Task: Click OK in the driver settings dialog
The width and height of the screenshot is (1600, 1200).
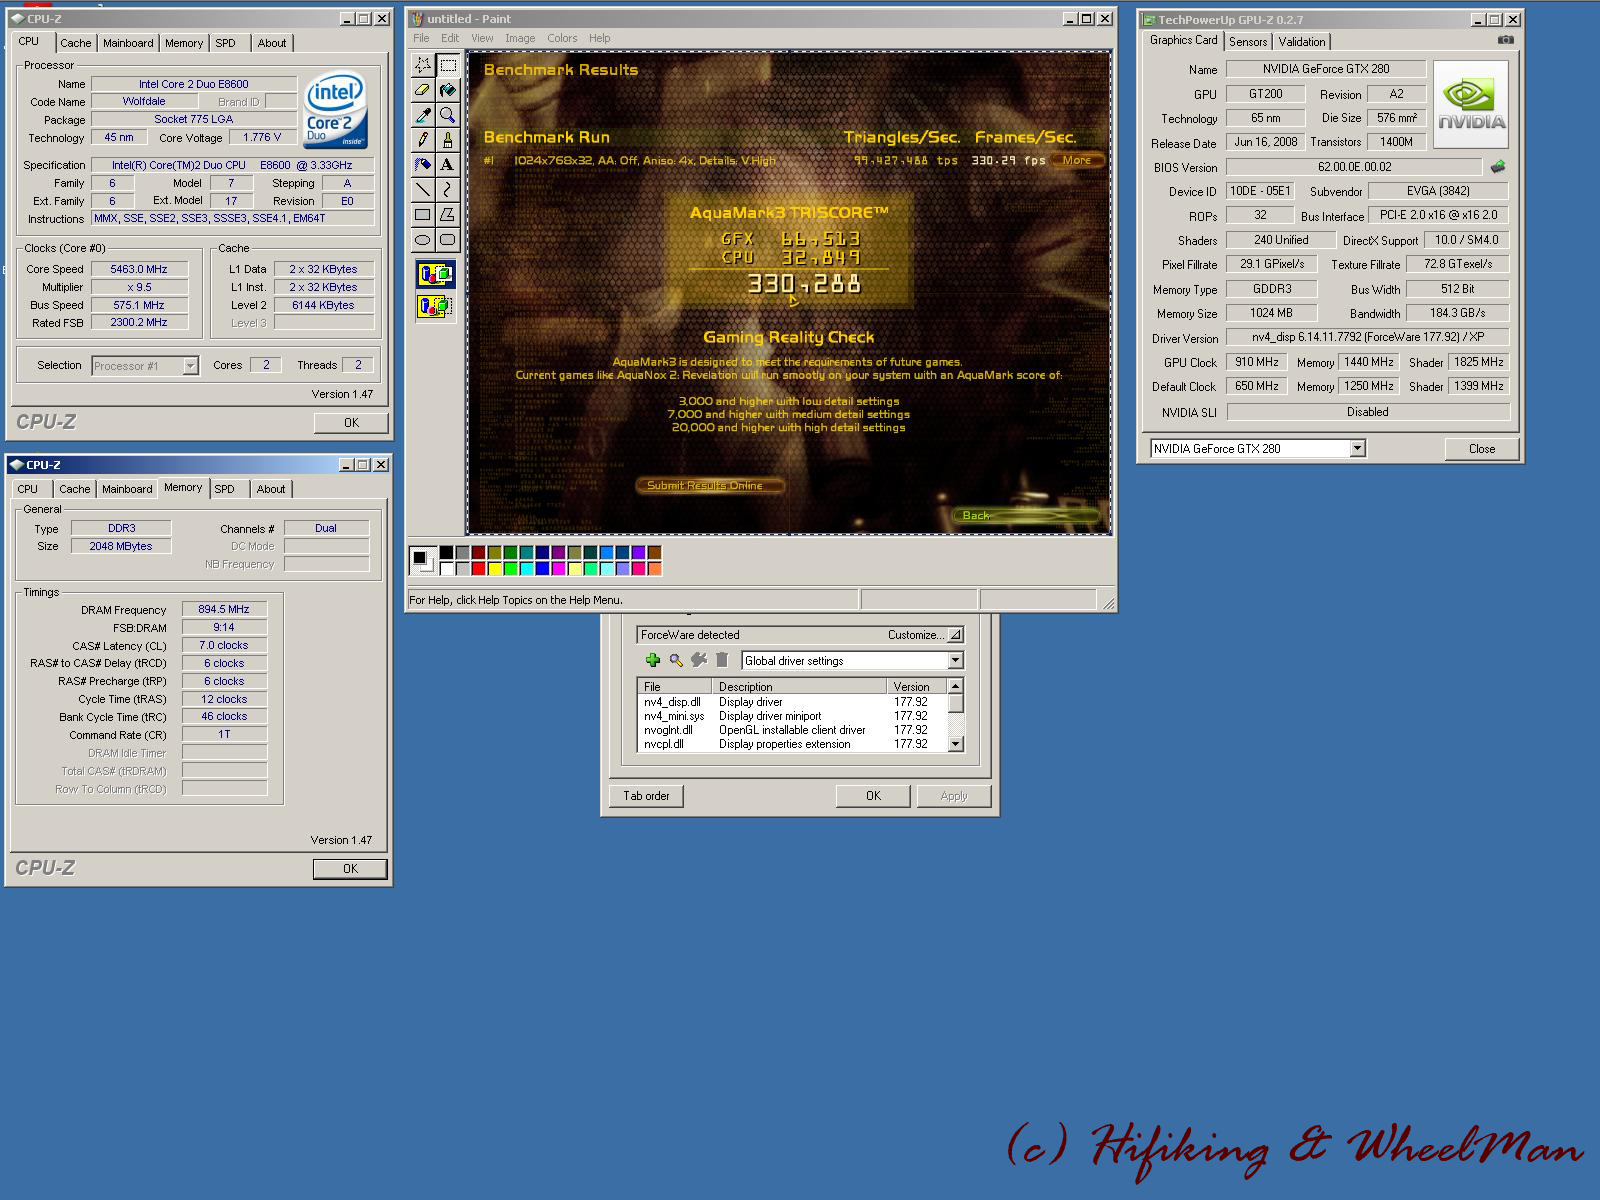Action: (873, 796)
